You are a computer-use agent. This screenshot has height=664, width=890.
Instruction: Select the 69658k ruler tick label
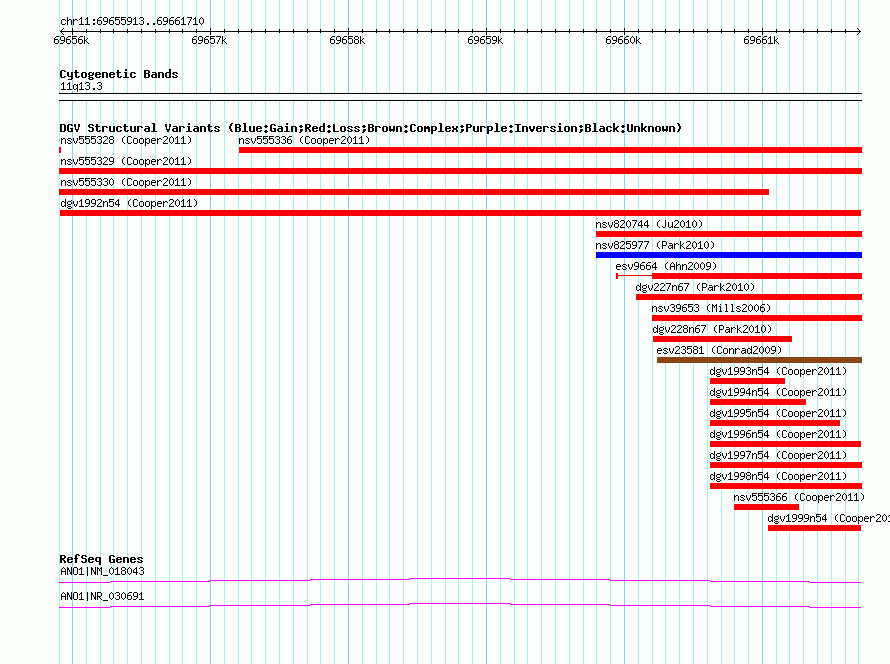click(x=347, y=40)
